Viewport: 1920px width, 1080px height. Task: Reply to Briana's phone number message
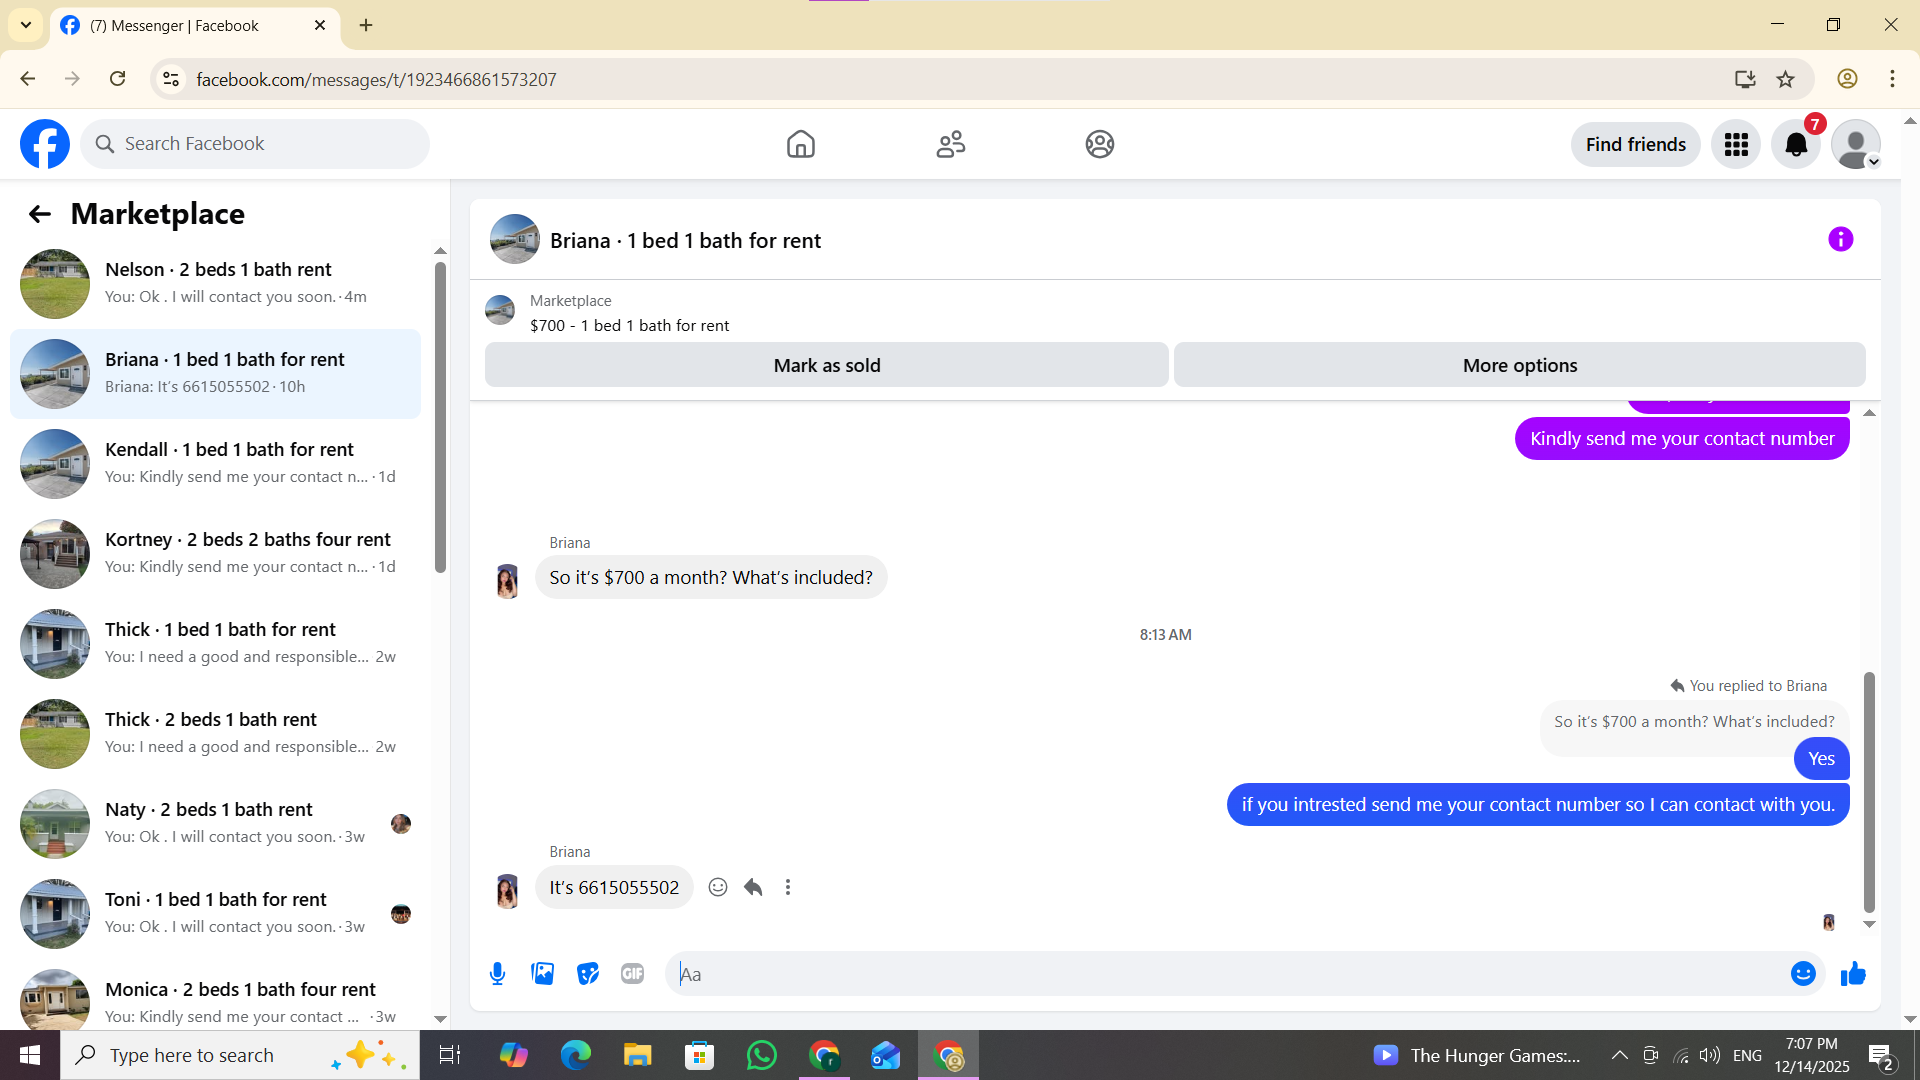[753, 887]
